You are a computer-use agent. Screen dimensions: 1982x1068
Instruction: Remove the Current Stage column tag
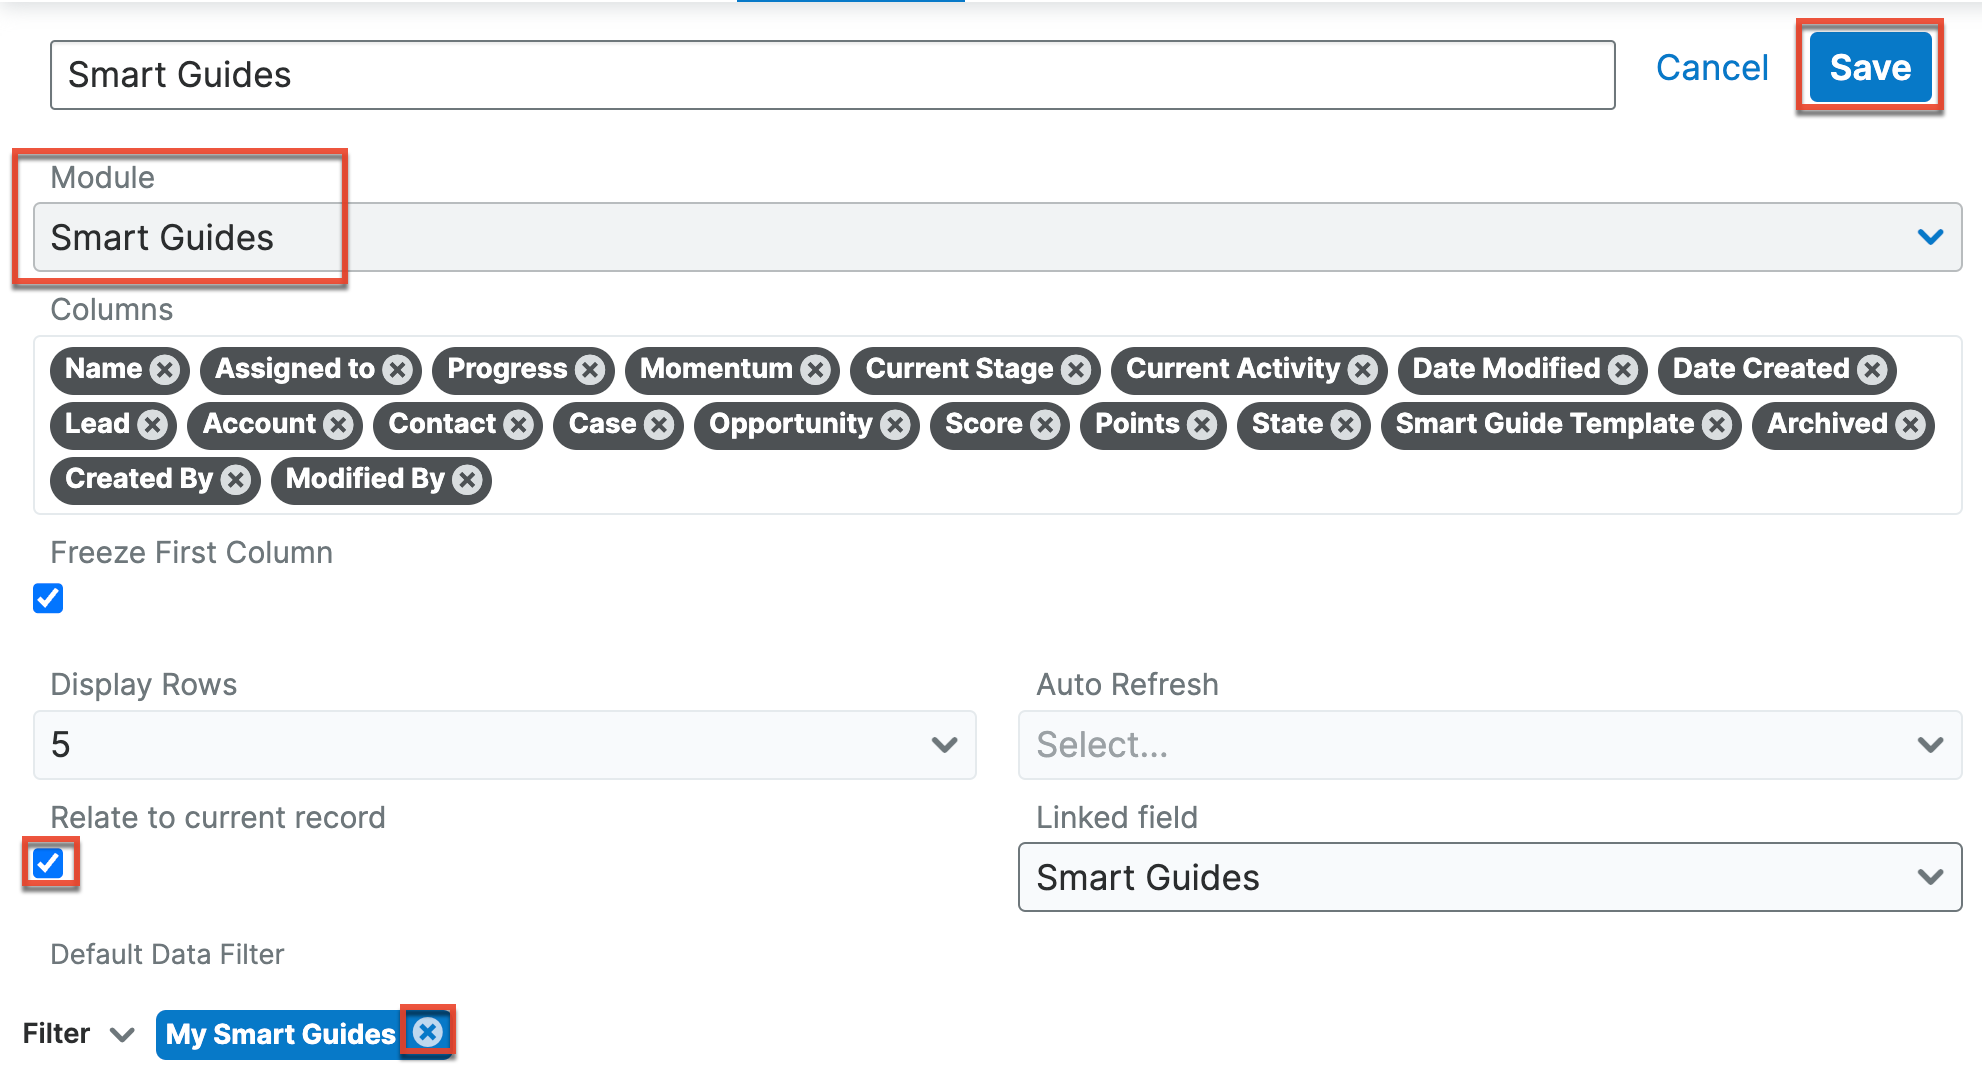pos(1076,370)
